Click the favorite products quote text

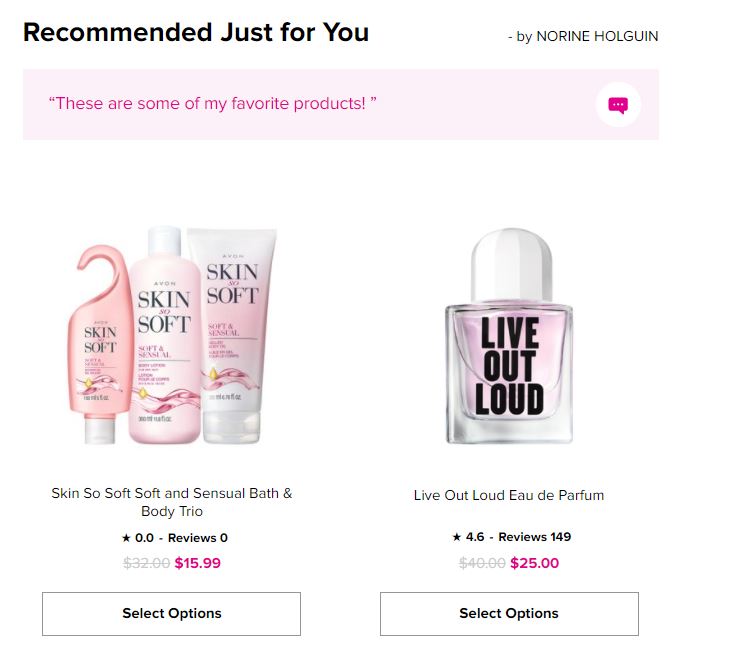212,103
